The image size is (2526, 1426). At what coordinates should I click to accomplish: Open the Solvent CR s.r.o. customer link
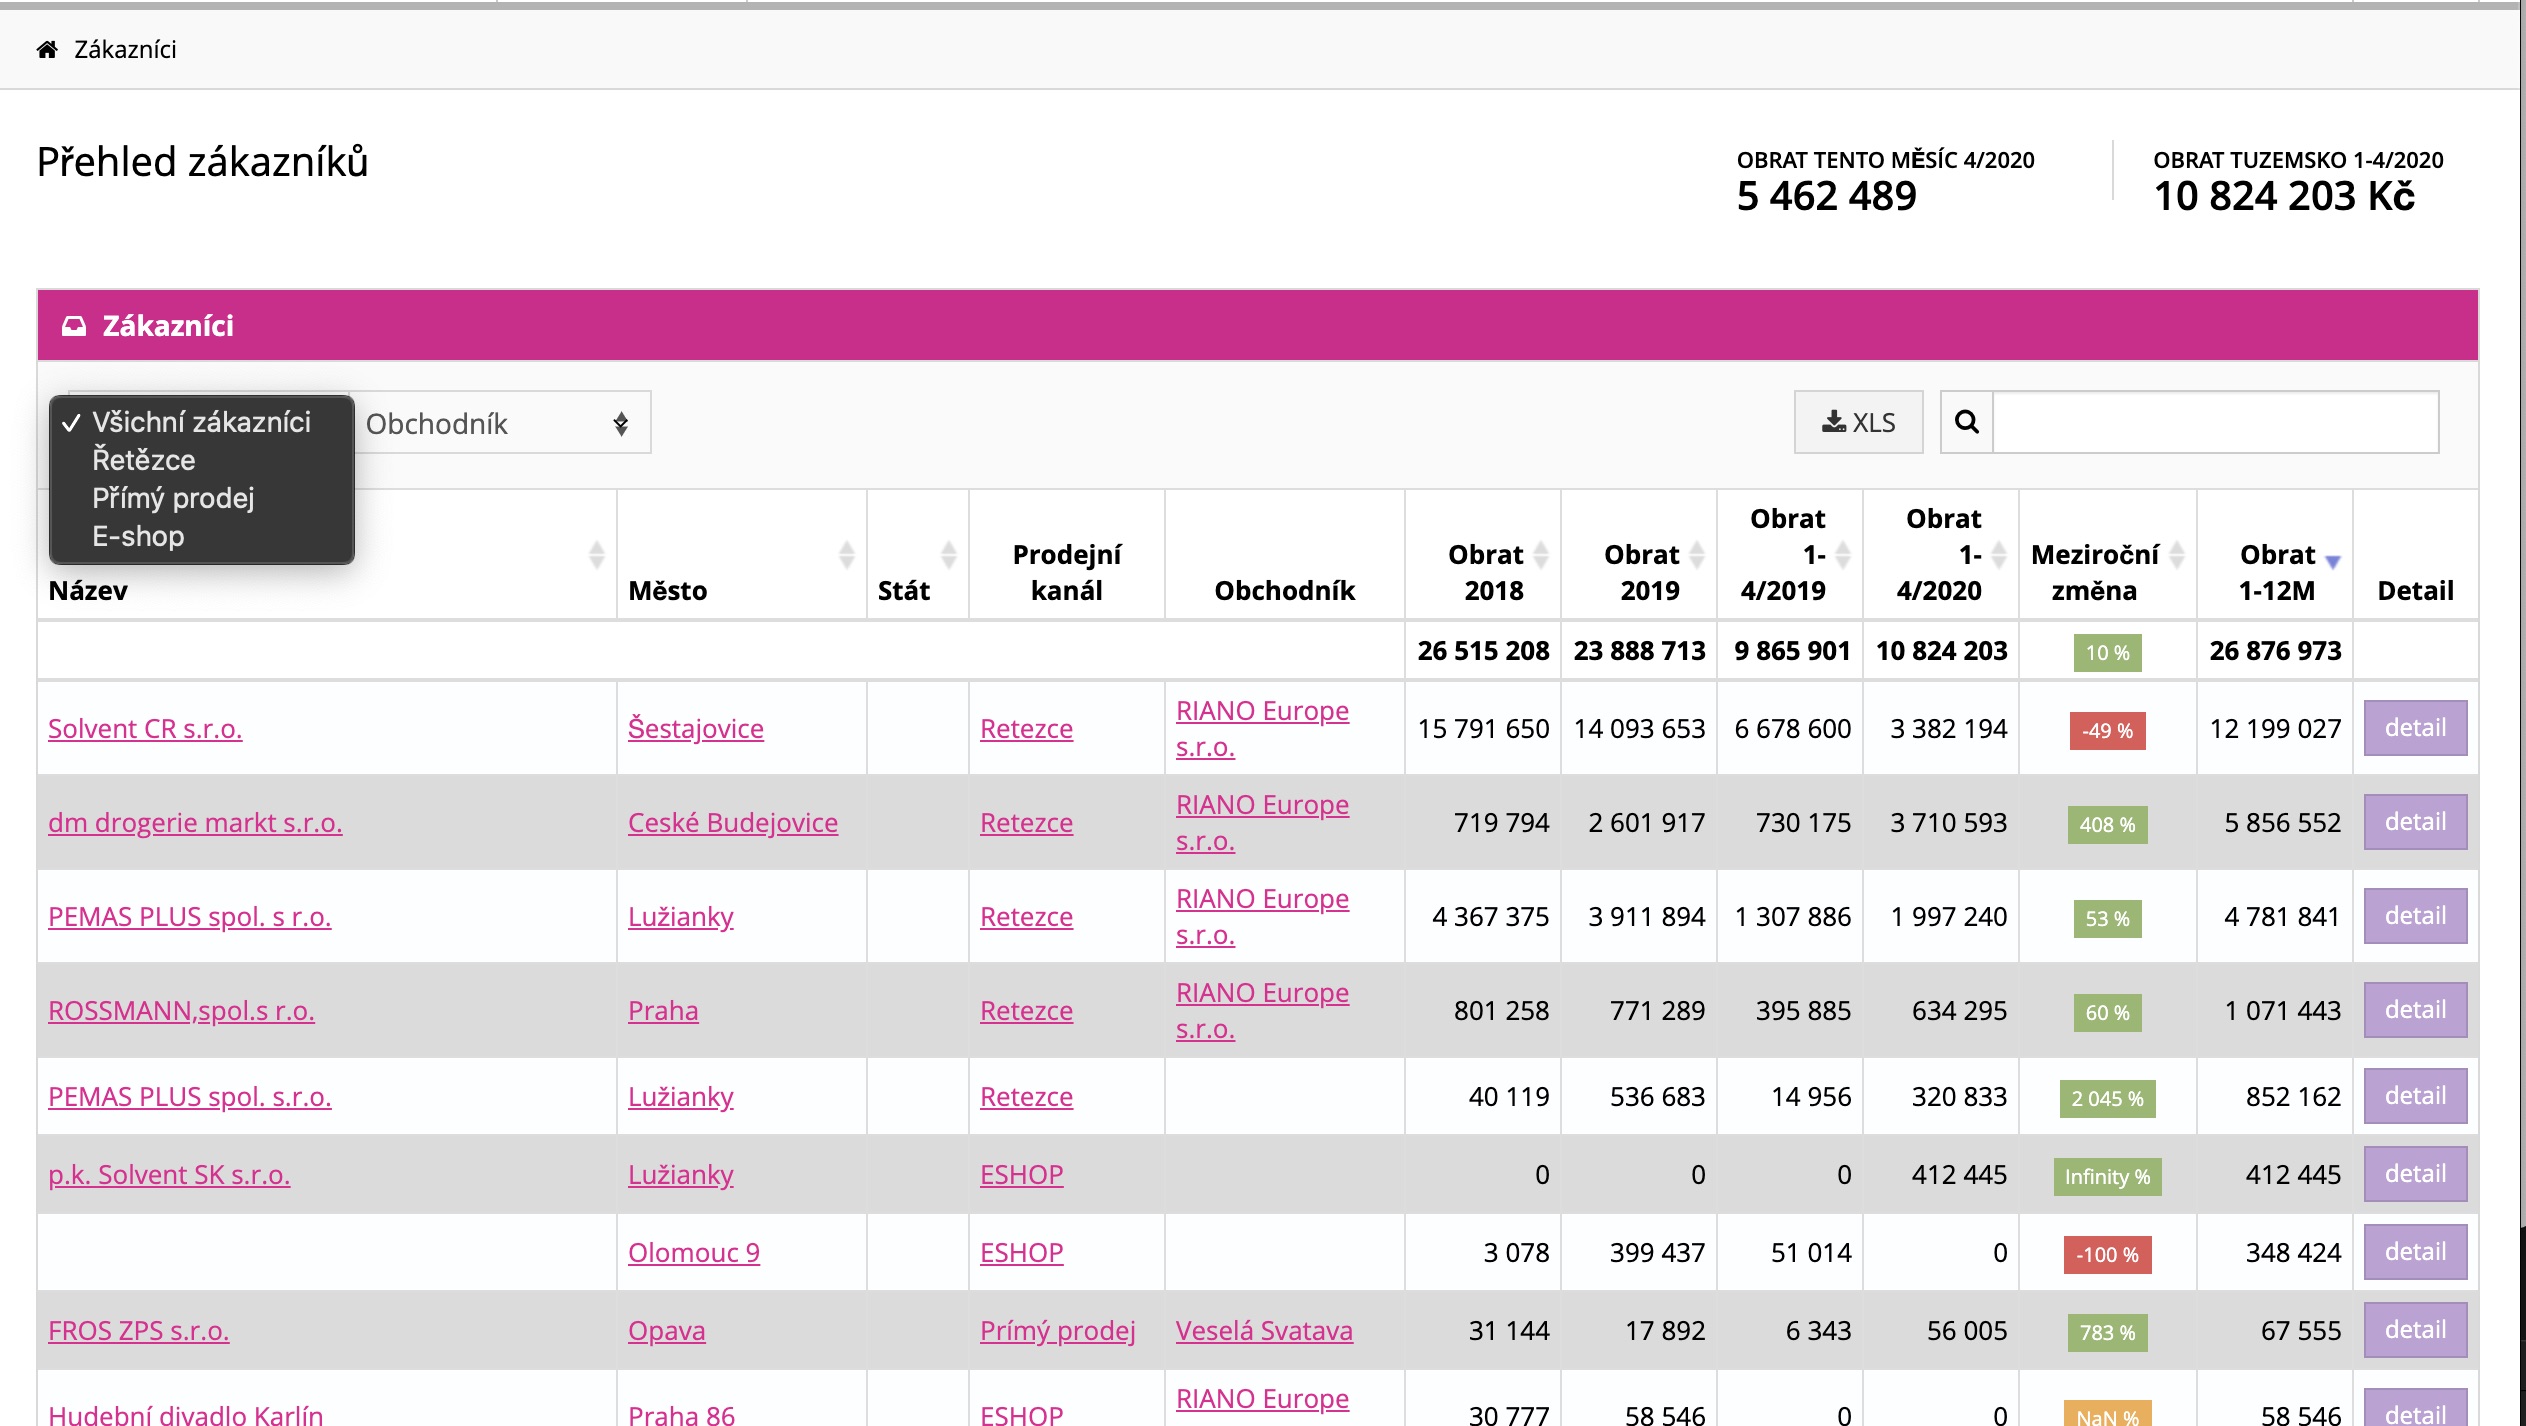pos(145,728)
